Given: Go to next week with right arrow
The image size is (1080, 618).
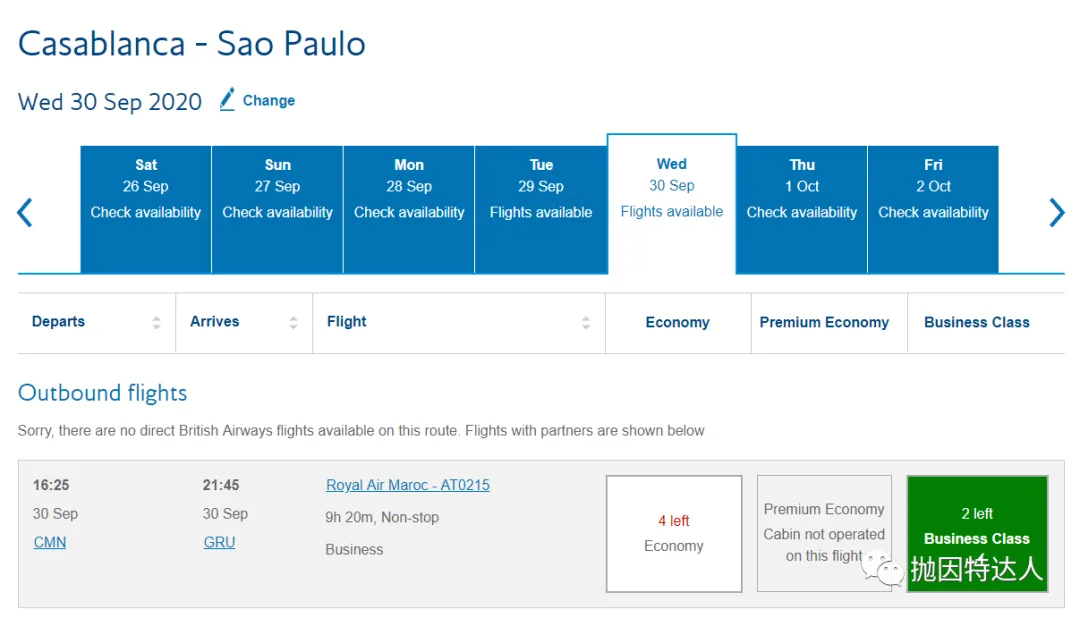Looking at the screenshot, I should 1057,212.
